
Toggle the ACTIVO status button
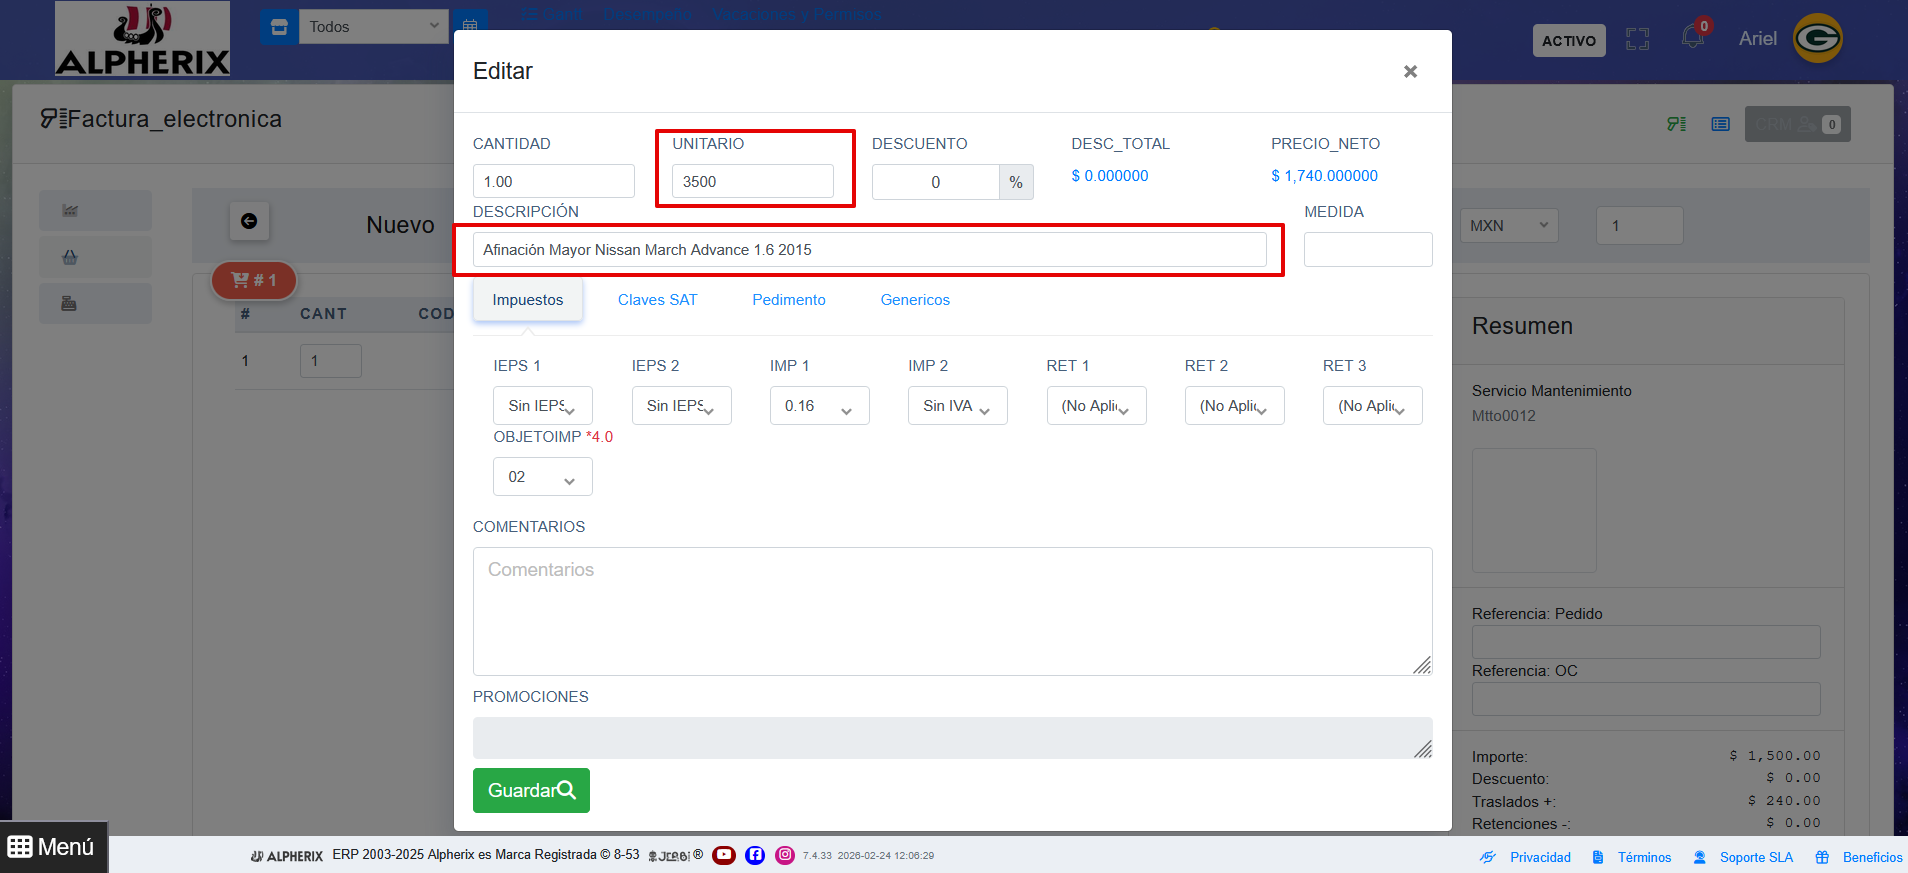[x=1568, y=41]
